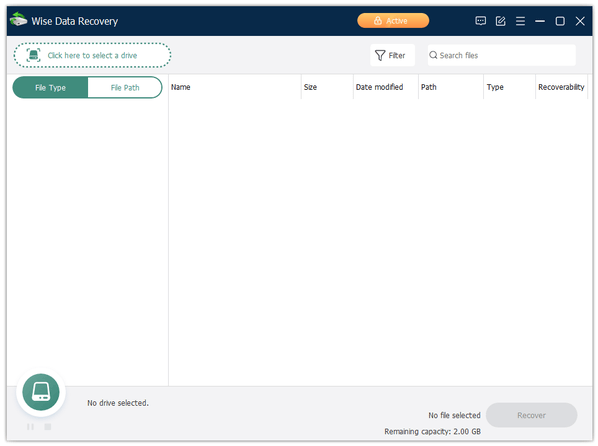
Task: Click the edit note icon in title bar
Action: click(x=500, y=21)
